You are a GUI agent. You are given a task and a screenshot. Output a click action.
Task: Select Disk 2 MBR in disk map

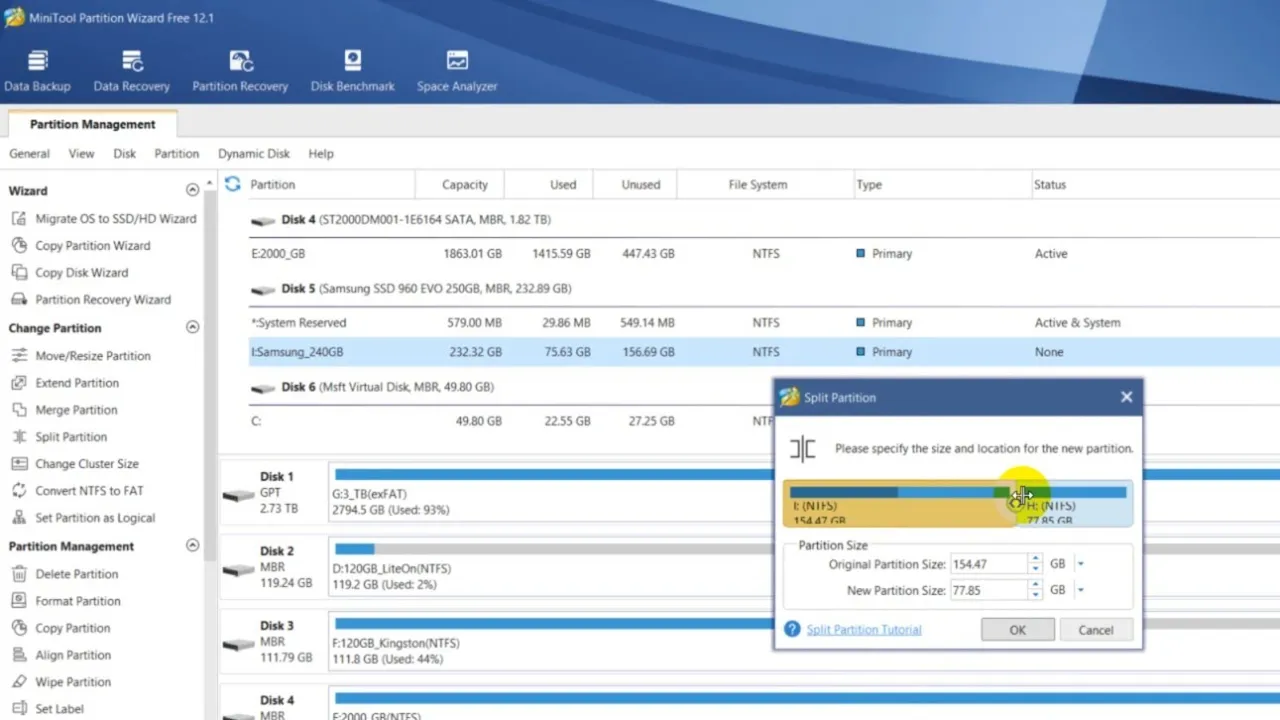(x=273, y=567)
